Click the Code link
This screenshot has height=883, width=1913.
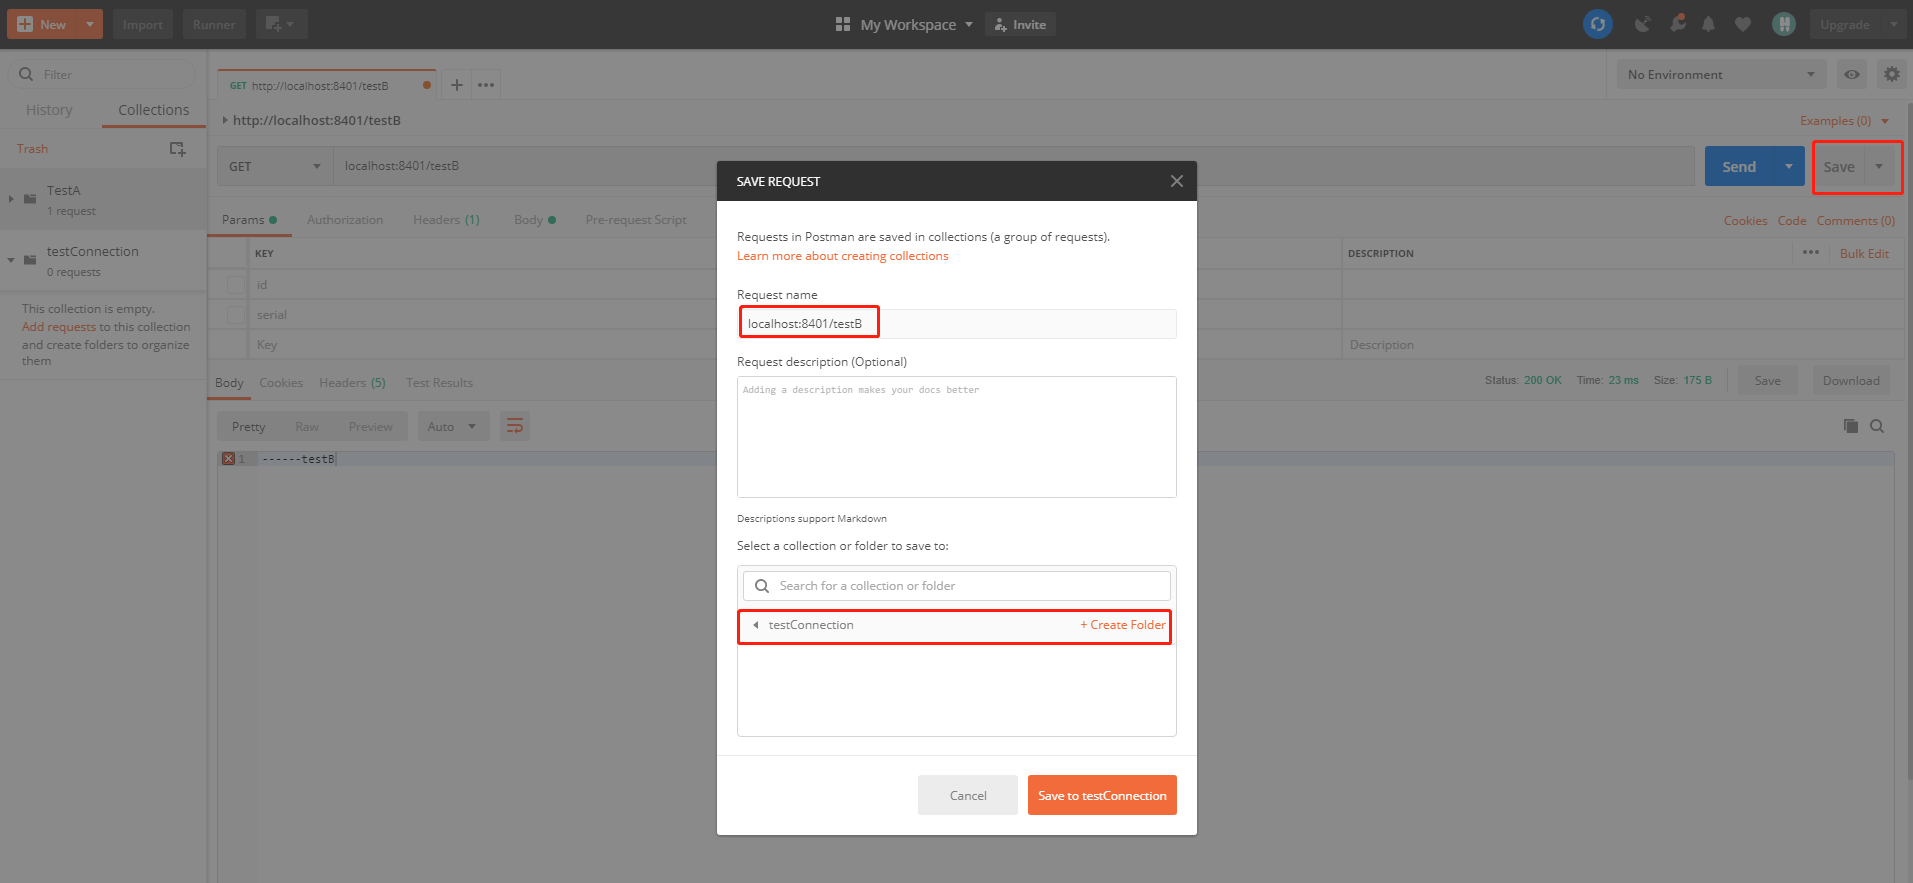tap(1791, 221)
